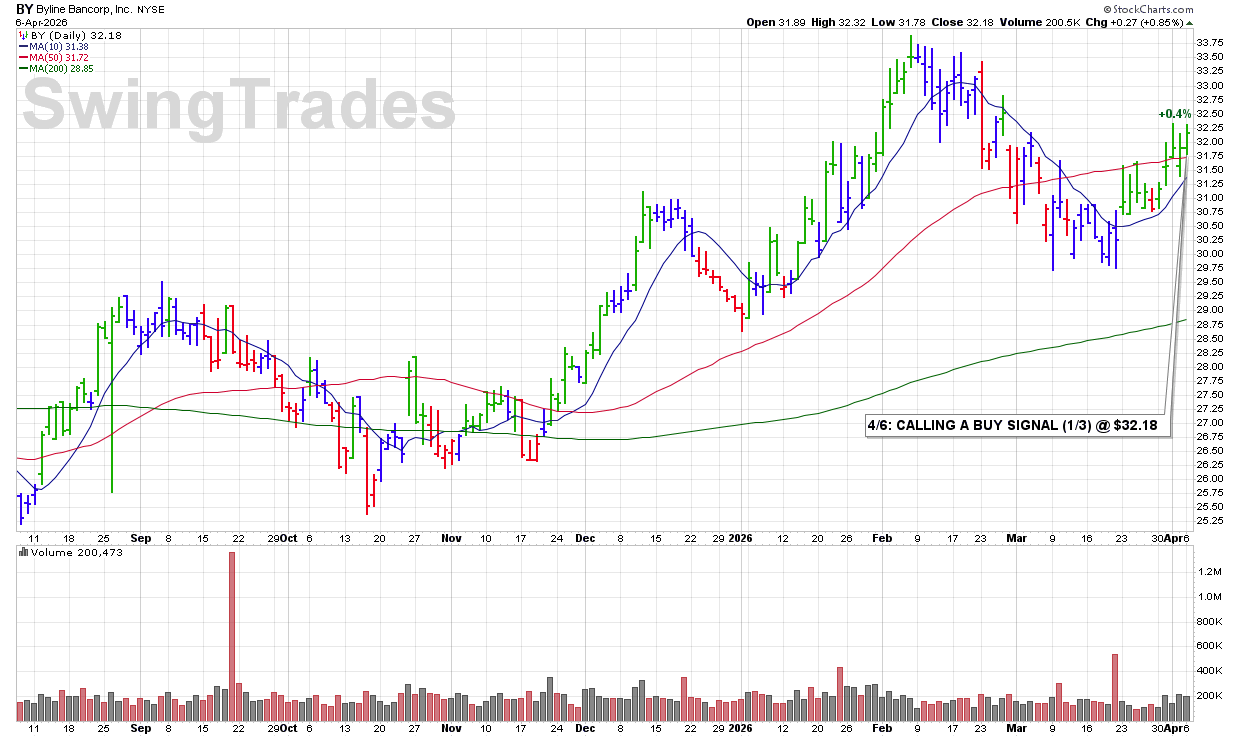Image resolution: width=1240 pixels, height=737 pixels.
Task: Click the 33.75 price axis label
Action: tap(1211, 43)
